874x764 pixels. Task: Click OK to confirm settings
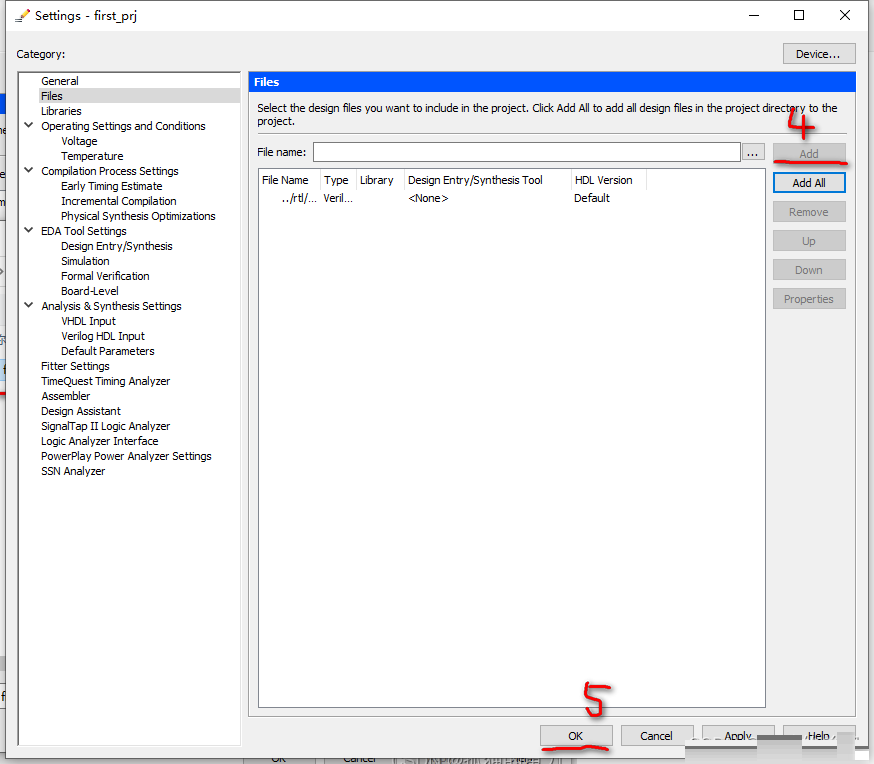(x=575, y=736)
